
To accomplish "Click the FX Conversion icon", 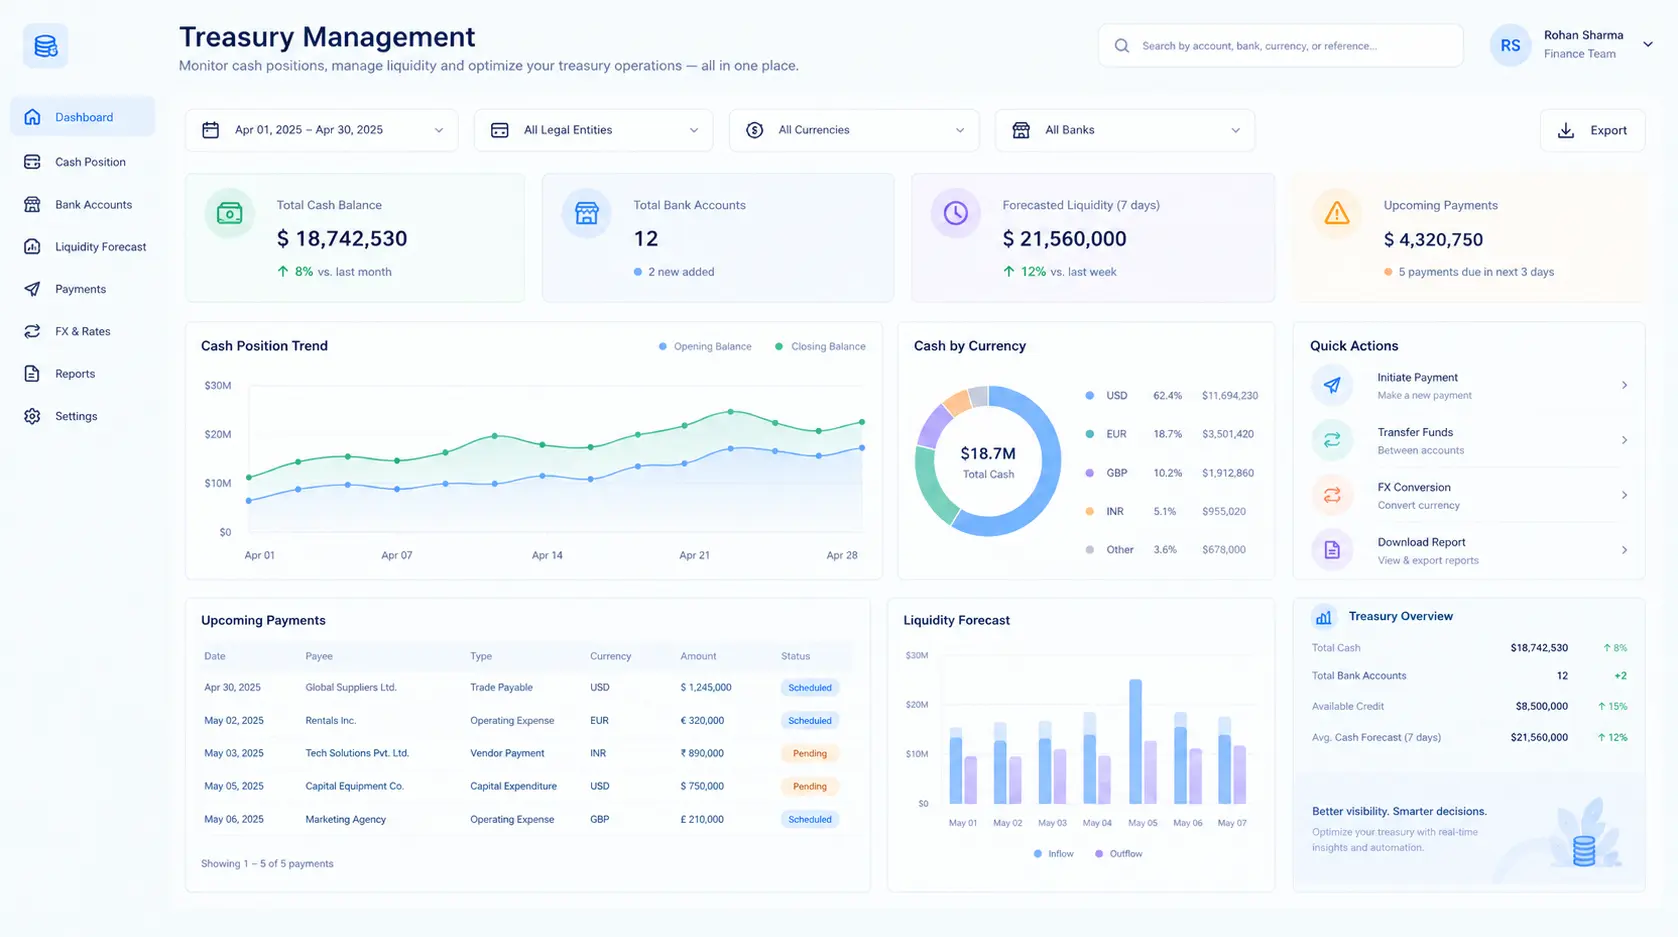I will pos(1332,495).
